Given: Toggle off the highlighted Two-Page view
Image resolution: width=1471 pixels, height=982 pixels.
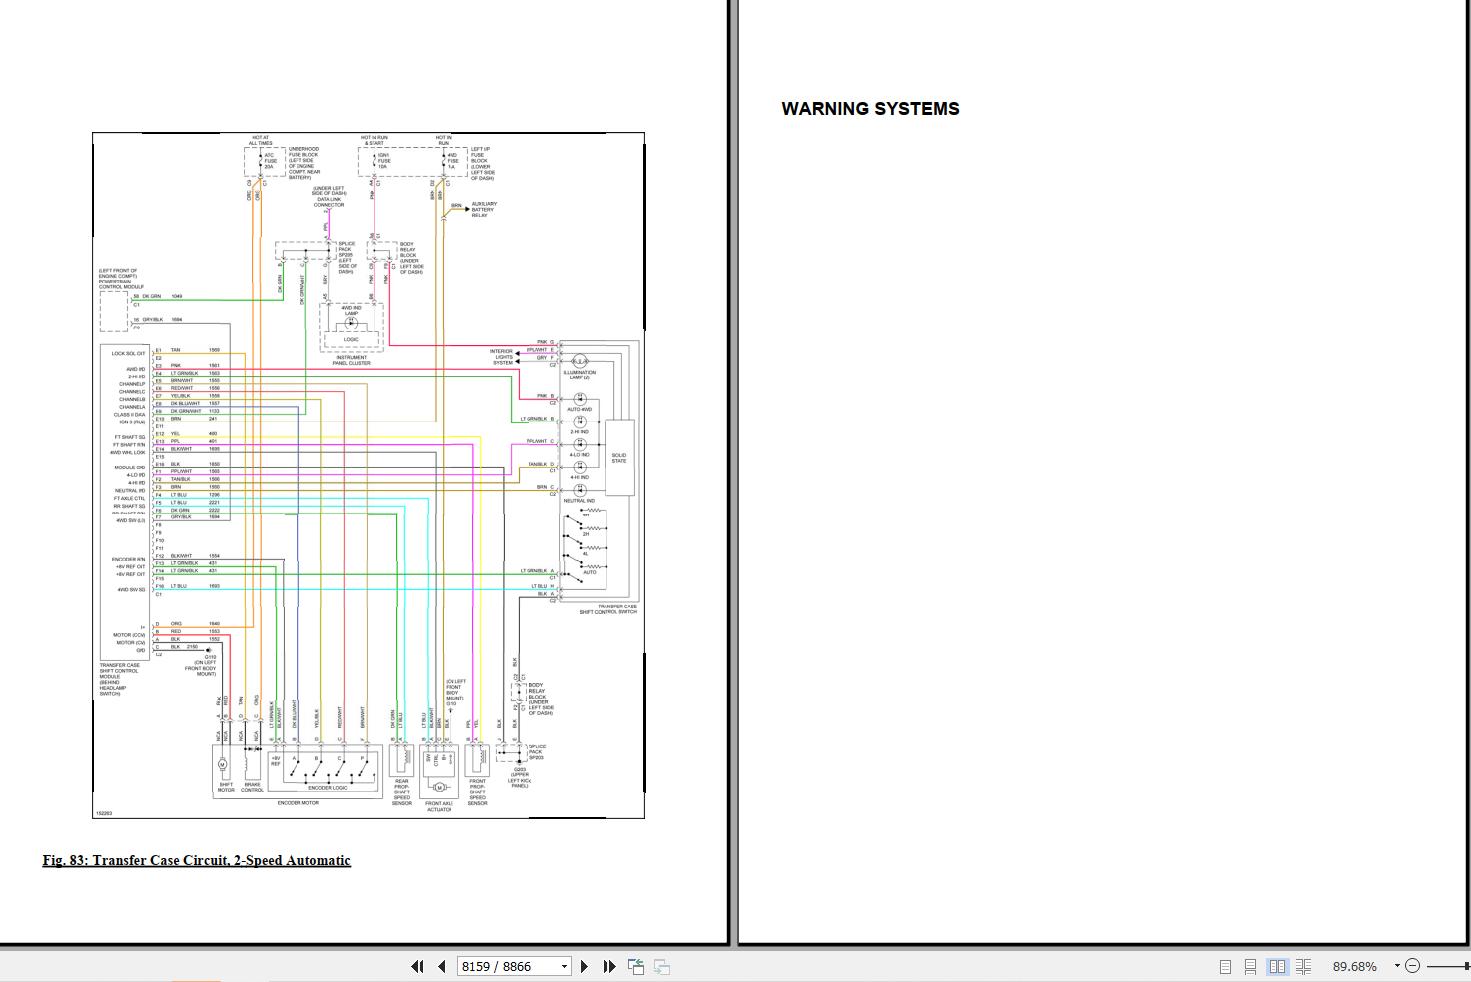Looking at the screenshot, I should (1277, 966).
